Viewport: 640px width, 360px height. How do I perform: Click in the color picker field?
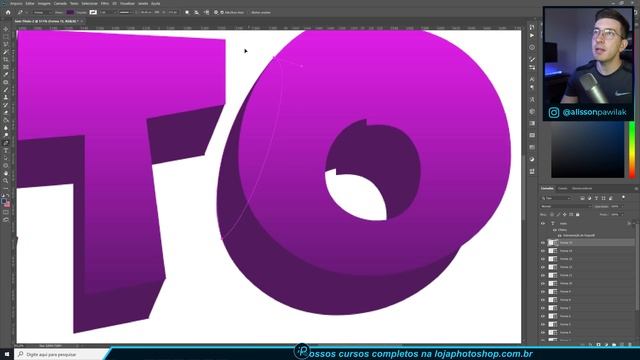click(x=588, y=150)
